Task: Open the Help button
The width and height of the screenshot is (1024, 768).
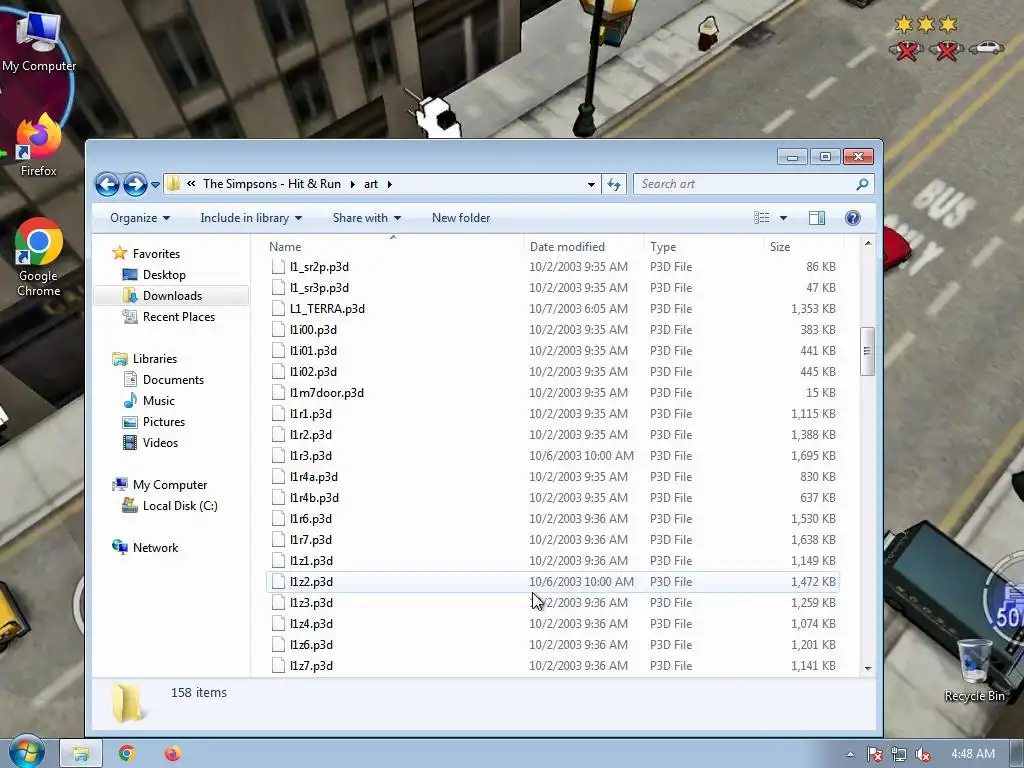Action: pos(852,218)
